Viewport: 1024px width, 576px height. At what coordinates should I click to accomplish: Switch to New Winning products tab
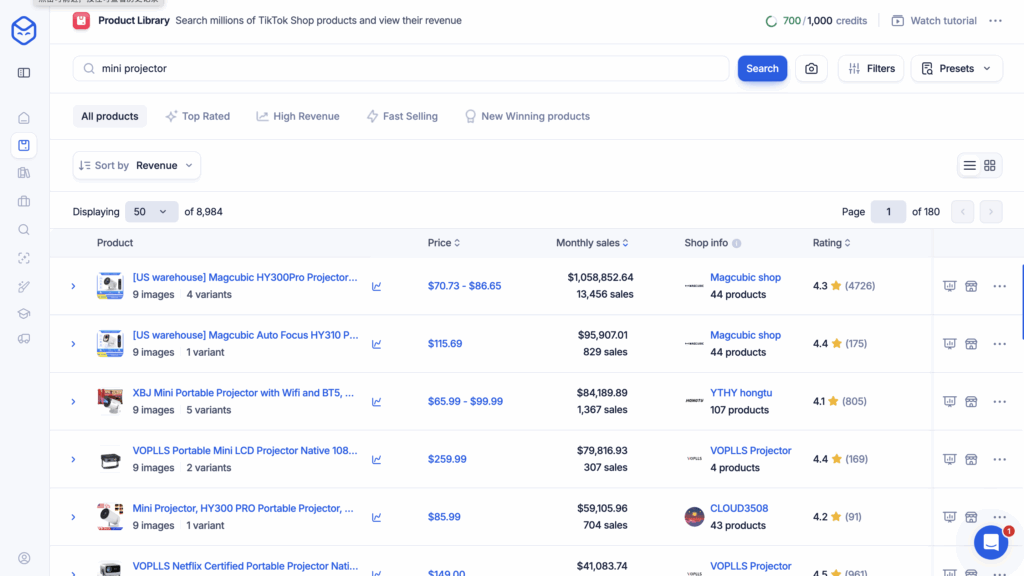click(527, 116)
